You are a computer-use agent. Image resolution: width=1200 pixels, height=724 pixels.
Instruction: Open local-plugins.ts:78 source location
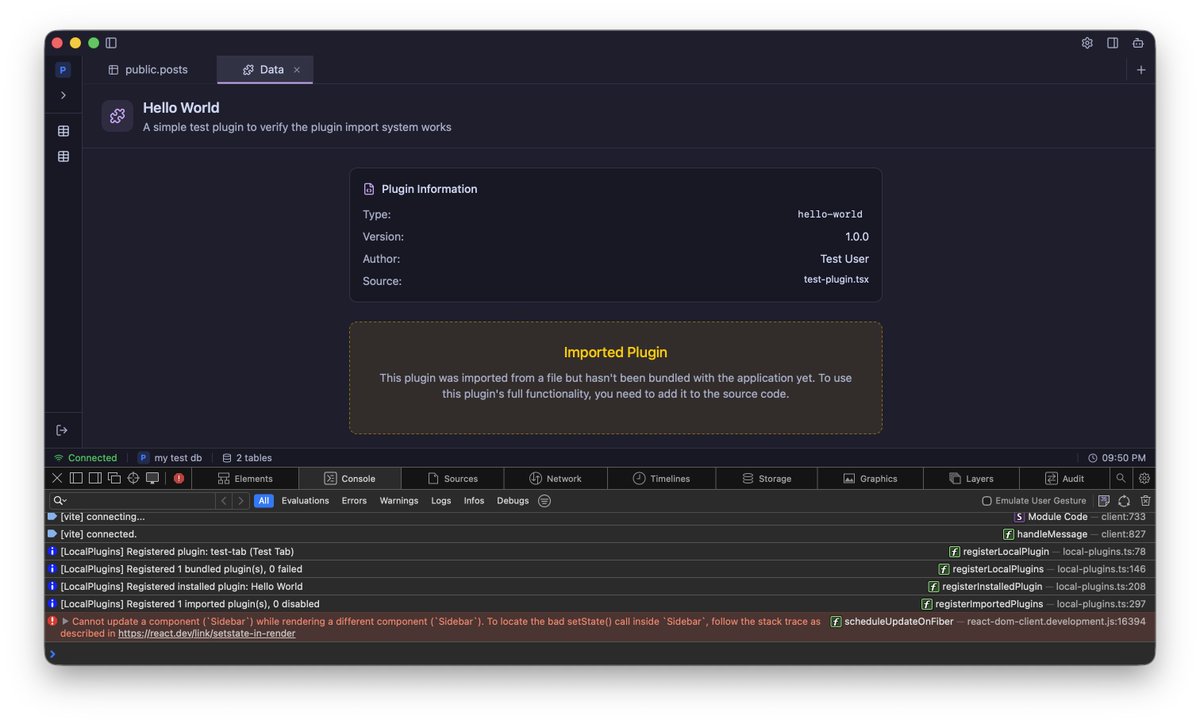(x=1104, y=551)
